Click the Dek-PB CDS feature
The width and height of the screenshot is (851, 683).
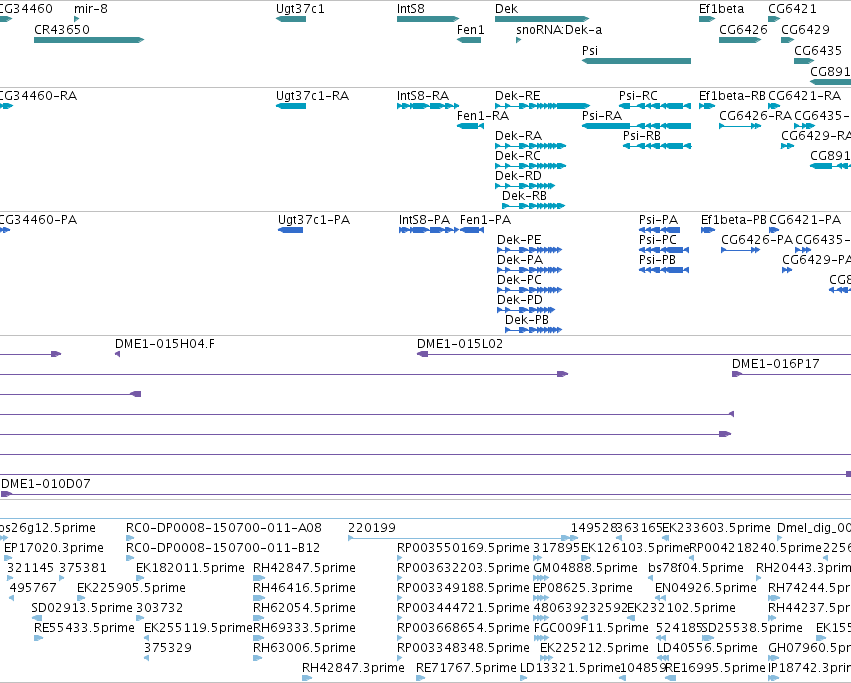(x=534, y=330)
